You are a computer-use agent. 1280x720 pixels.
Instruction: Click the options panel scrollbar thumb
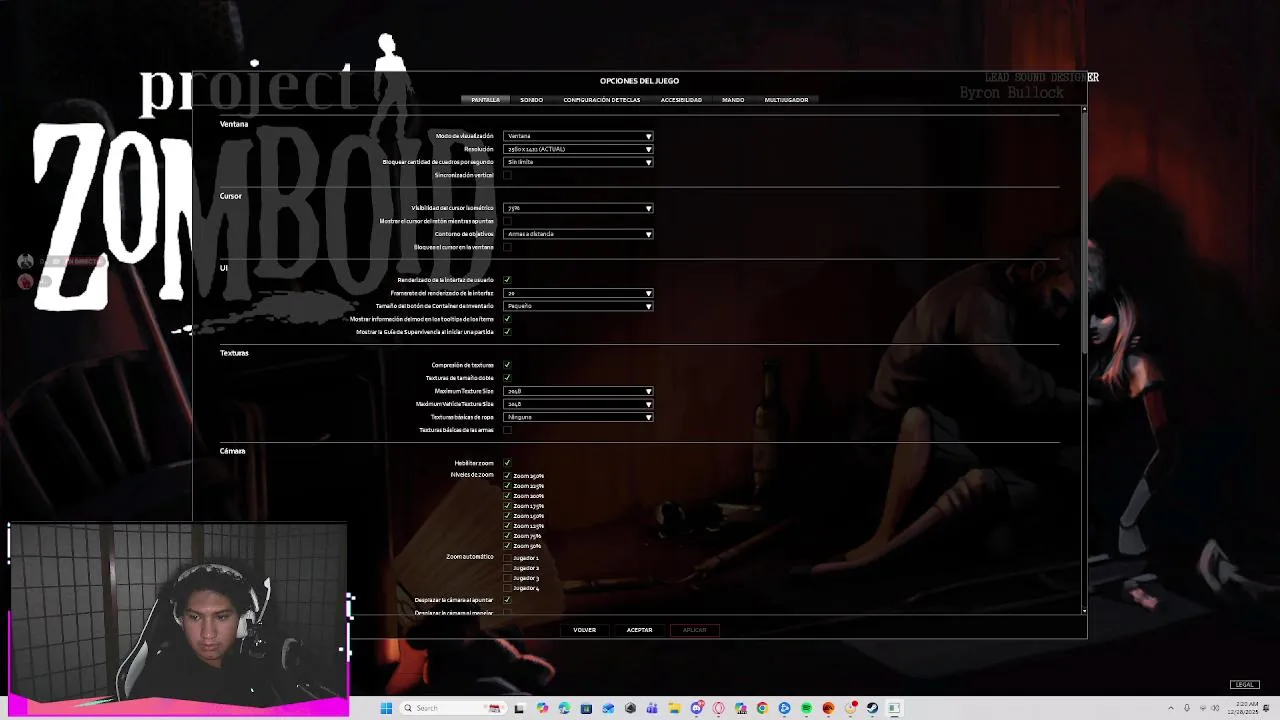[1085, 233]
